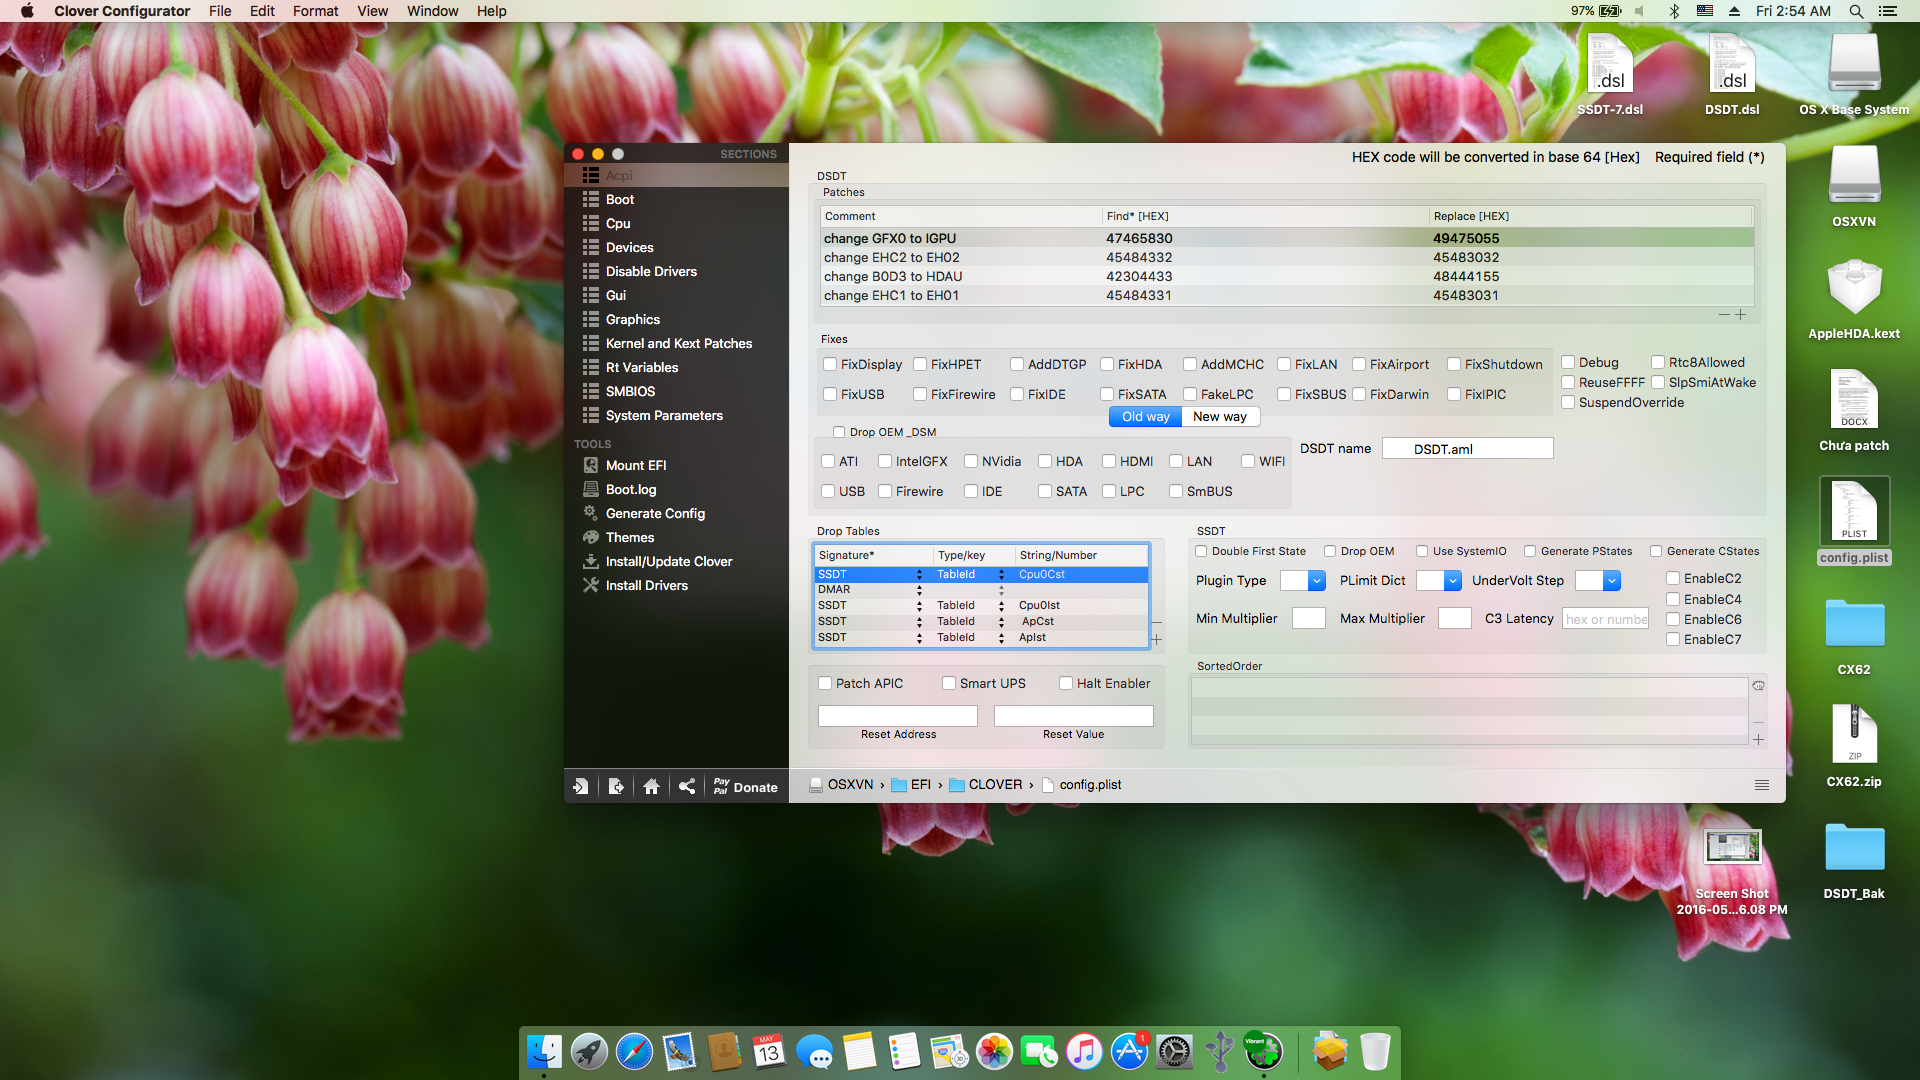Open the Mount EFI tool
This screenshot has height=1080, width=1920.
635,465
